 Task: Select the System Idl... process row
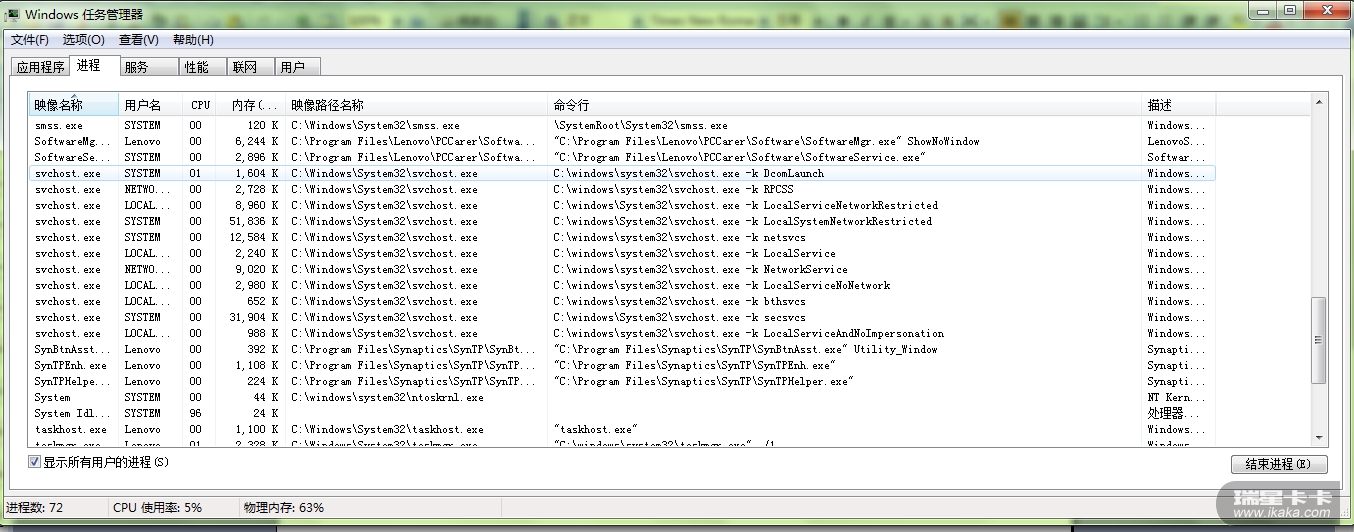click(620, 414)
